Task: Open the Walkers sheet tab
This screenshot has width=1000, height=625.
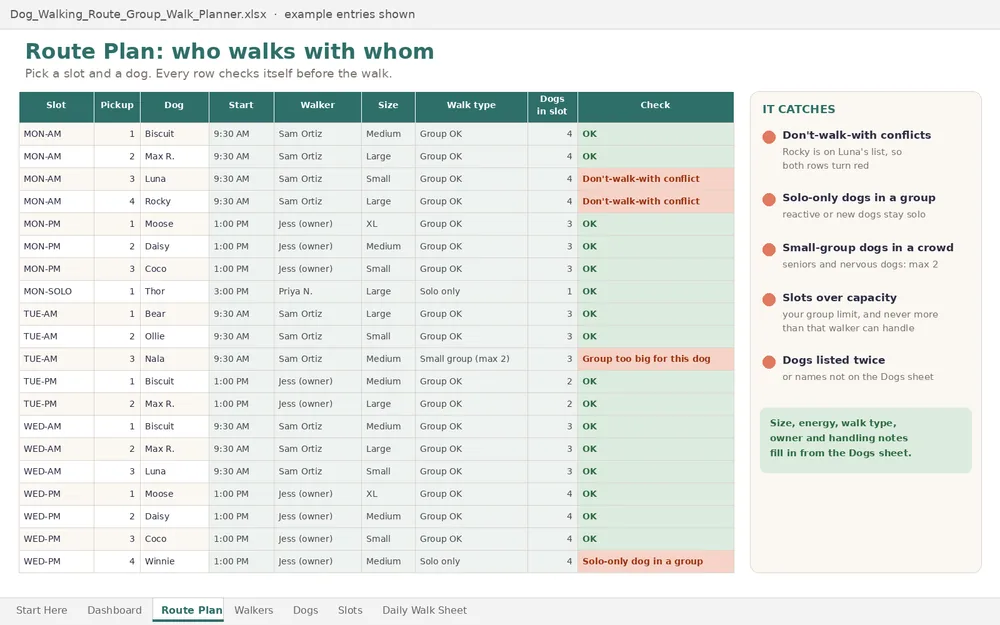Action: (253, 610)
